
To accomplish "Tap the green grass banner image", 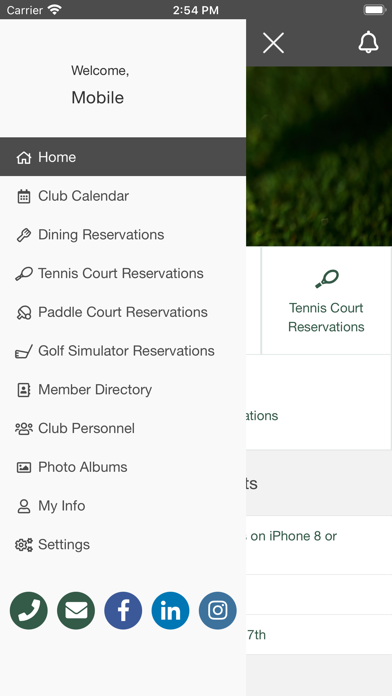I will (319, 156).
